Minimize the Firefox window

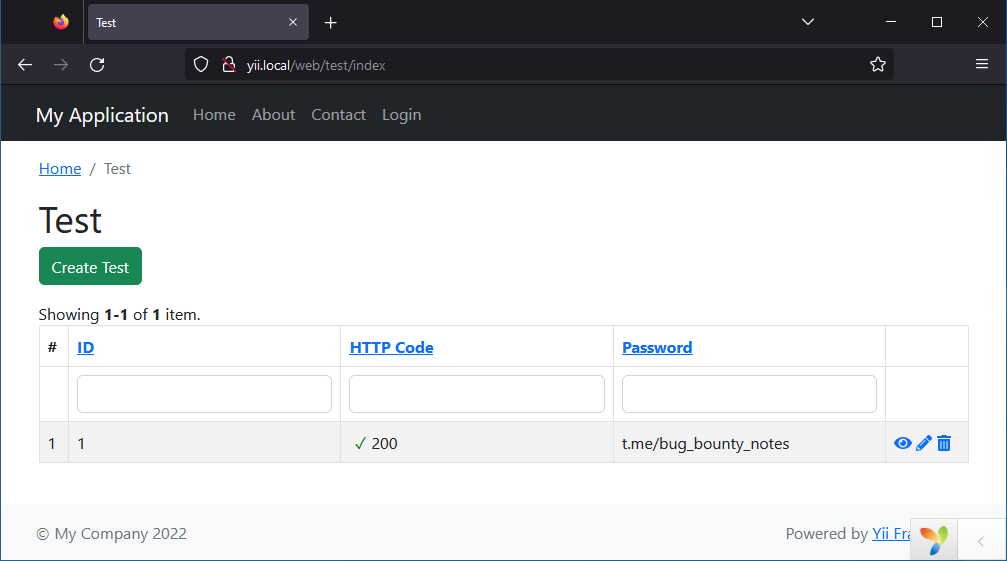click(891, 22)
